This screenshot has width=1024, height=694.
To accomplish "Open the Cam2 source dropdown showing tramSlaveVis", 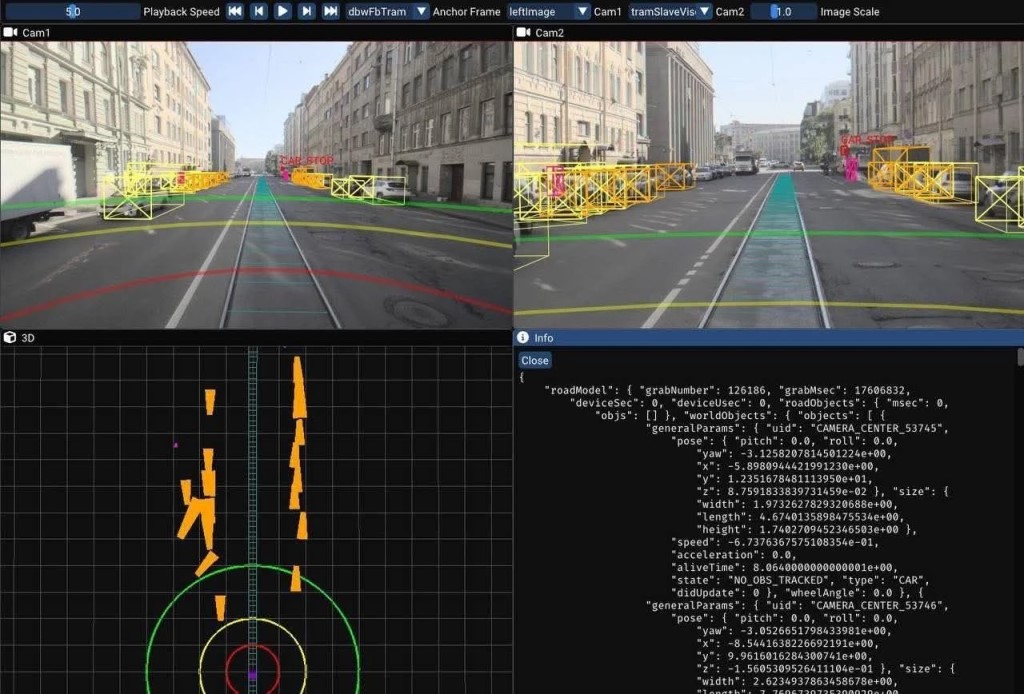I will 670,11.
